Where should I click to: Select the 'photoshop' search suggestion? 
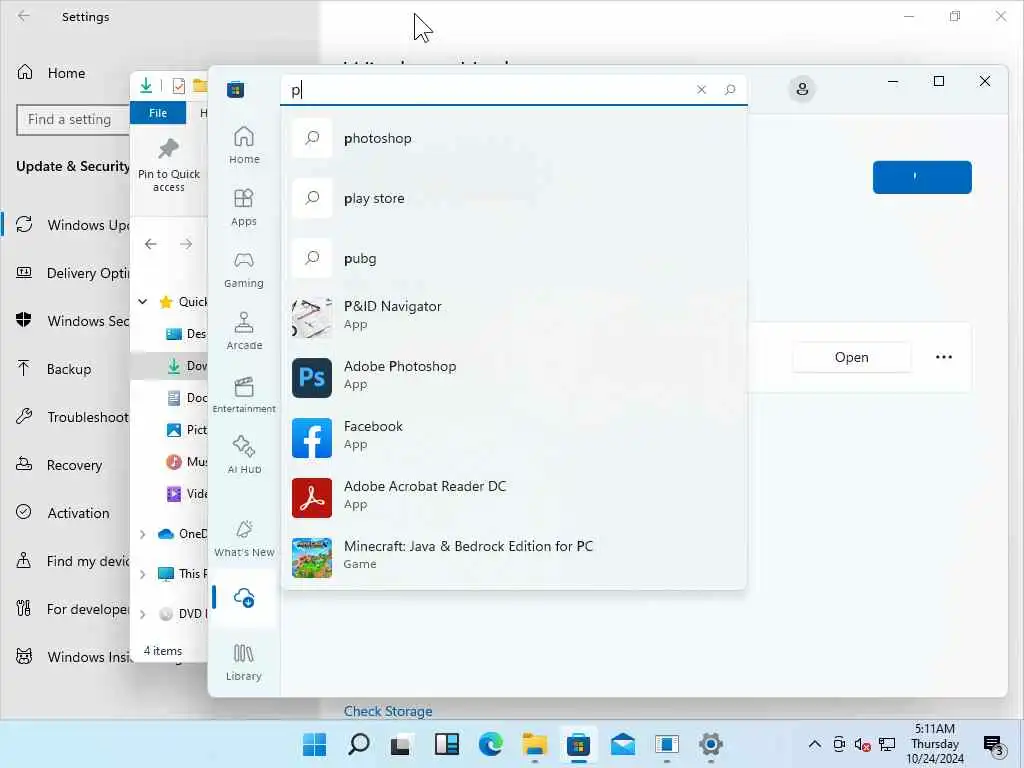pyautogui.click(x=514, y=138)
